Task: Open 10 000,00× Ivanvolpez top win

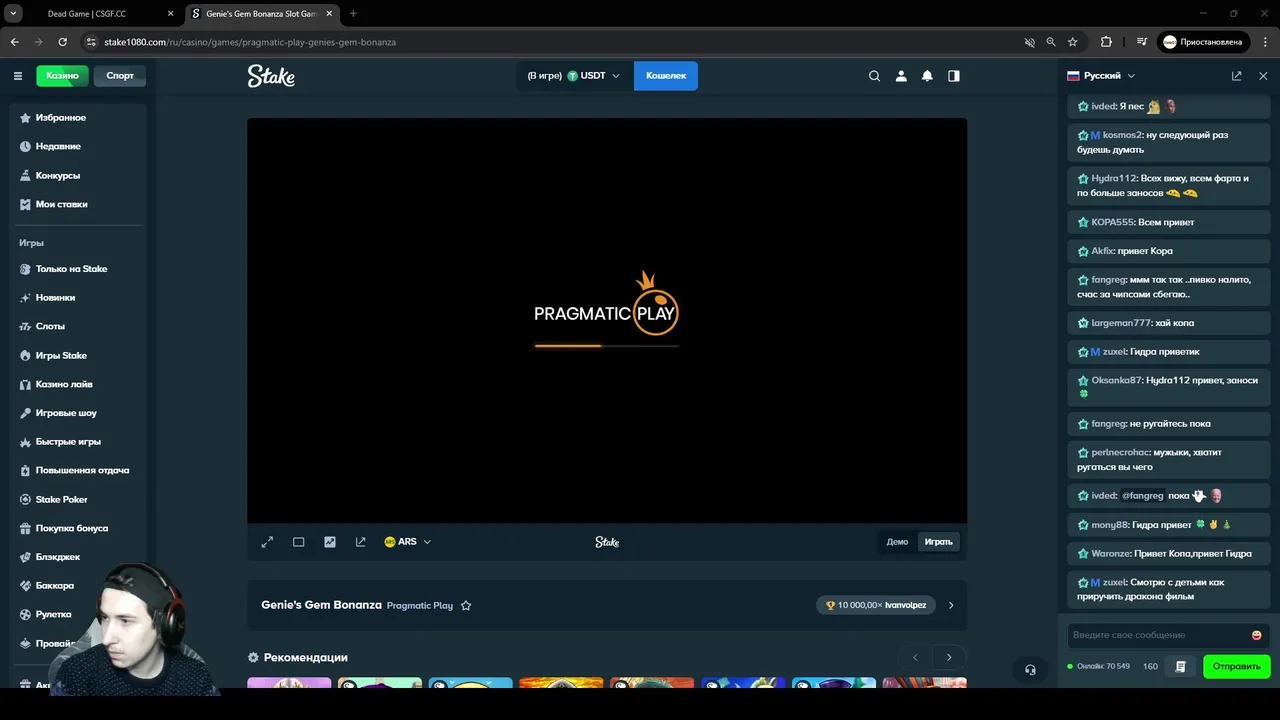Action: click(x=876, y=605)
